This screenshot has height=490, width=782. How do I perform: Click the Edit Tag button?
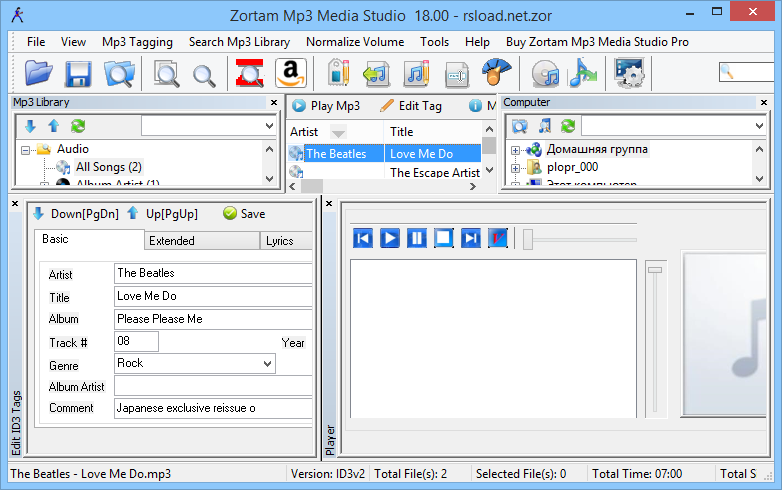[x=411, y=106]
